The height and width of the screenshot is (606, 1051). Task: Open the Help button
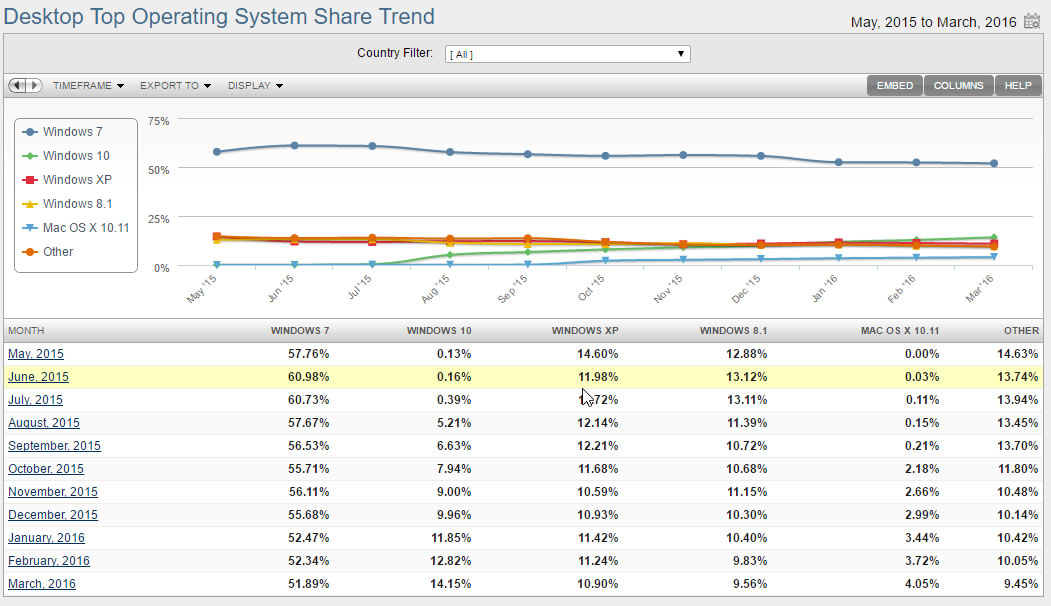1017,86
